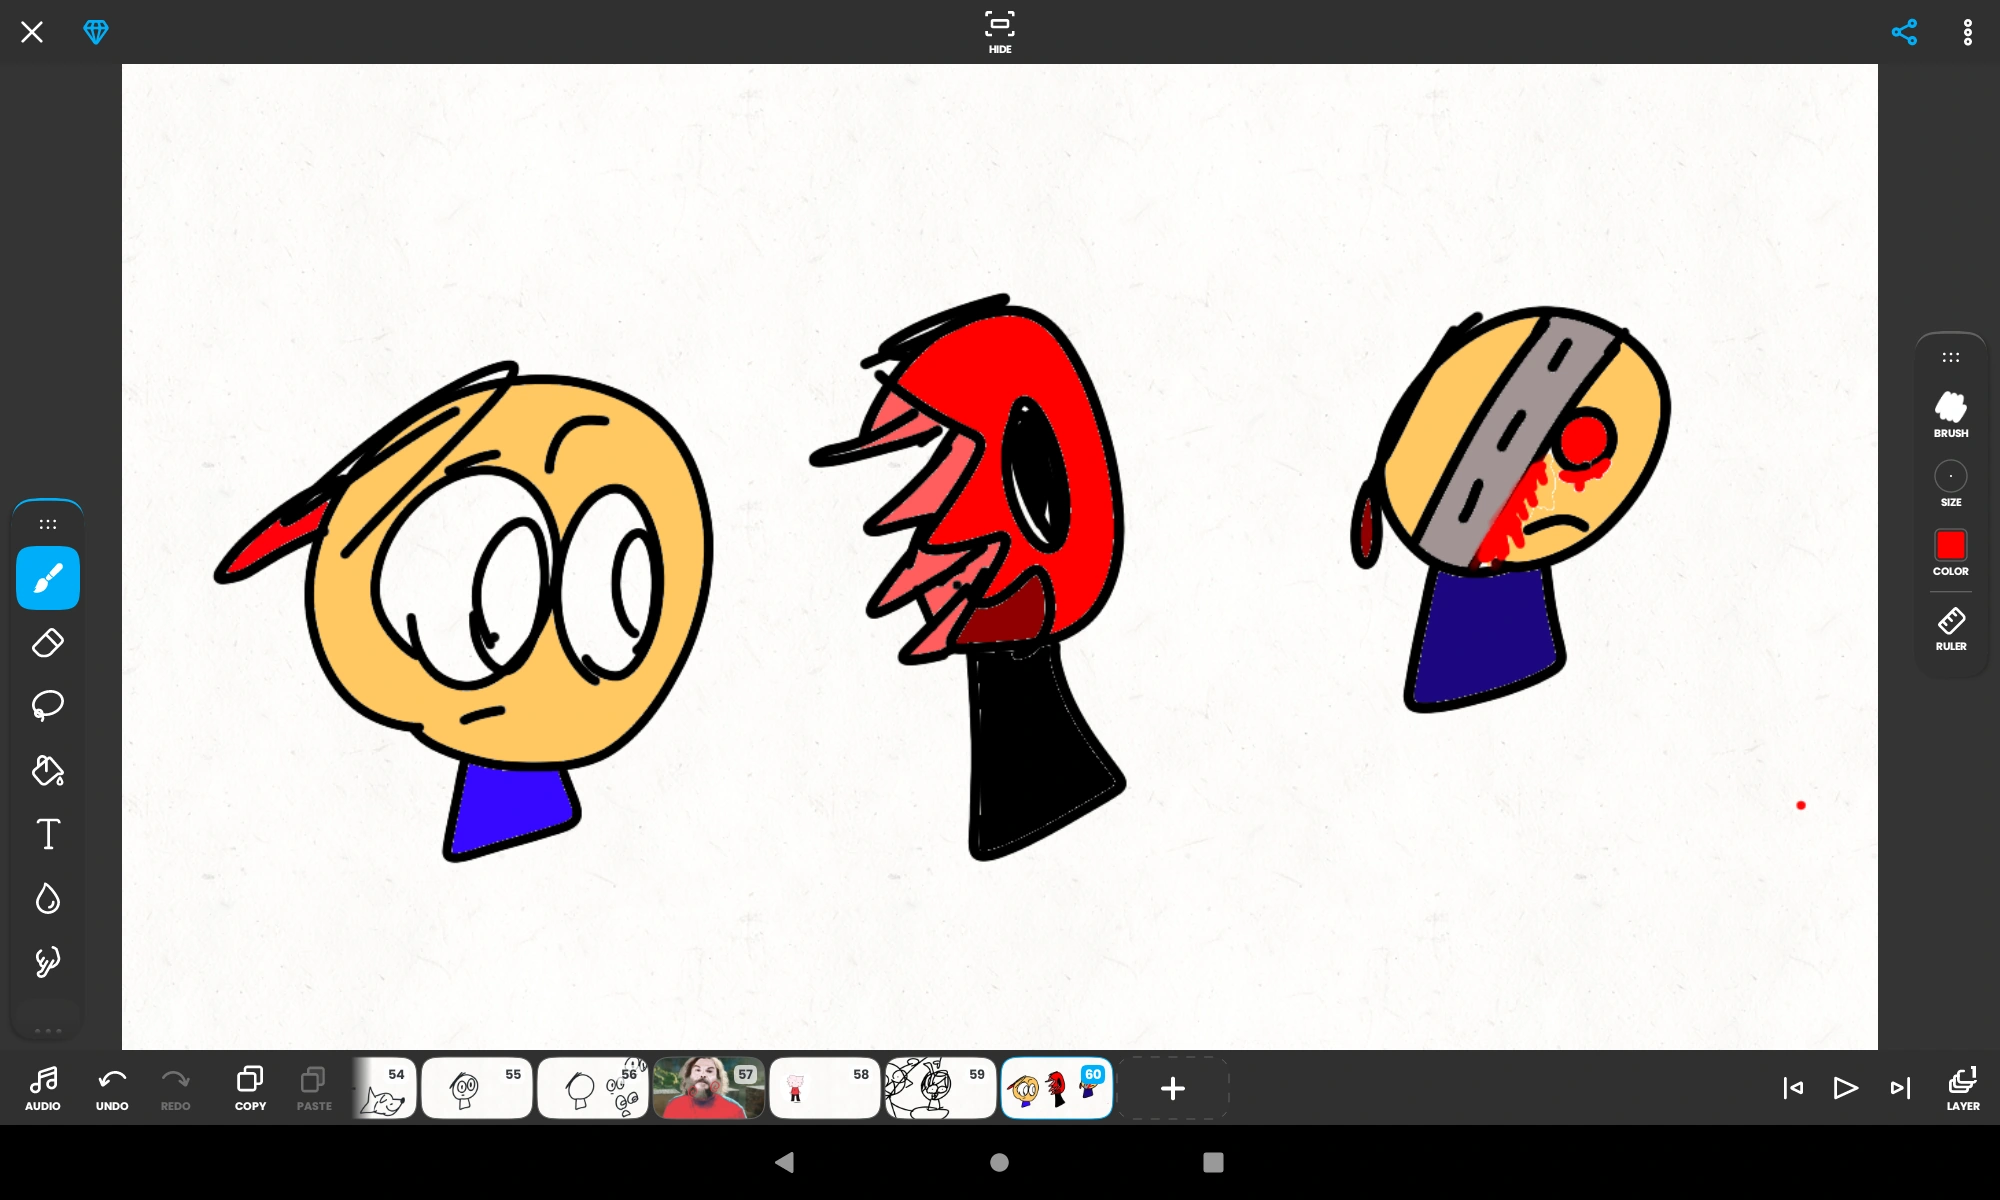Select the Lasso selection tool
Viewport: 2000px width, 1200px height.
point(47,706)
